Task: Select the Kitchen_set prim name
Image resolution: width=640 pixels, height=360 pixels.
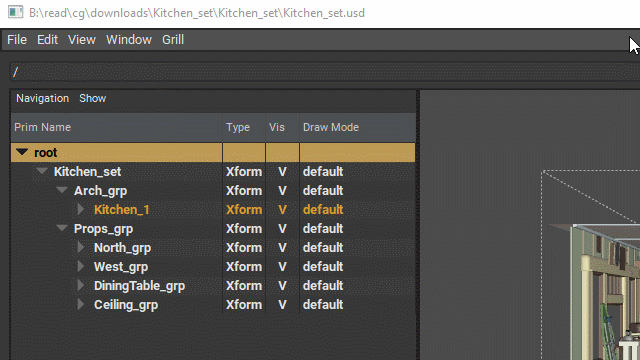Action: pos(87,171)
